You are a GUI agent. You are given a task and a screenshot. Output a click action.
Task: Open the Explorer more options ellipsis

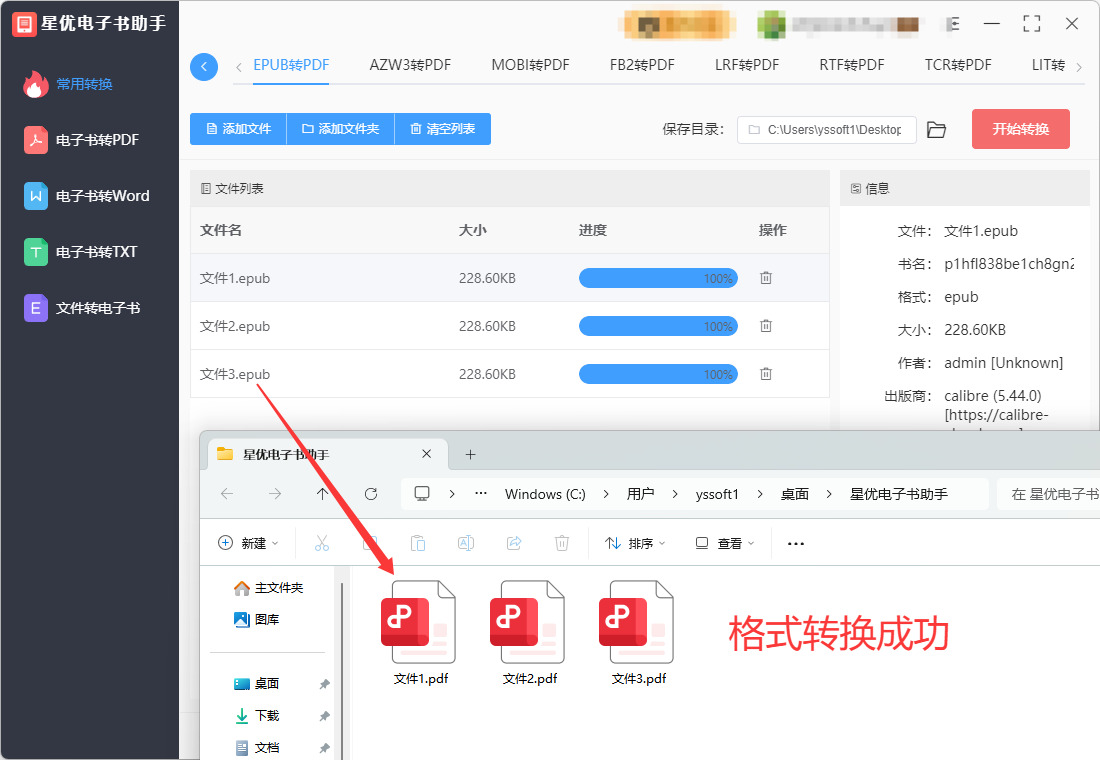796,543
